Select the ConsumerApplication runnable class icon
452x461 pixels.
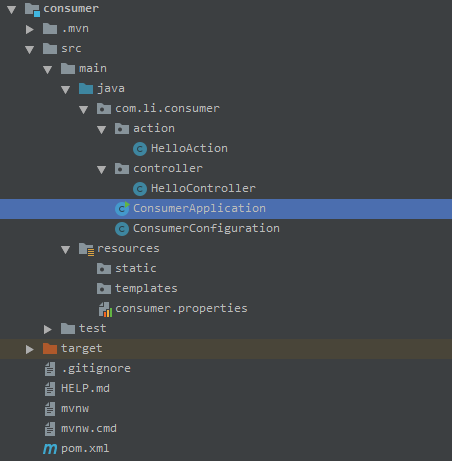[x=122, y=208]
